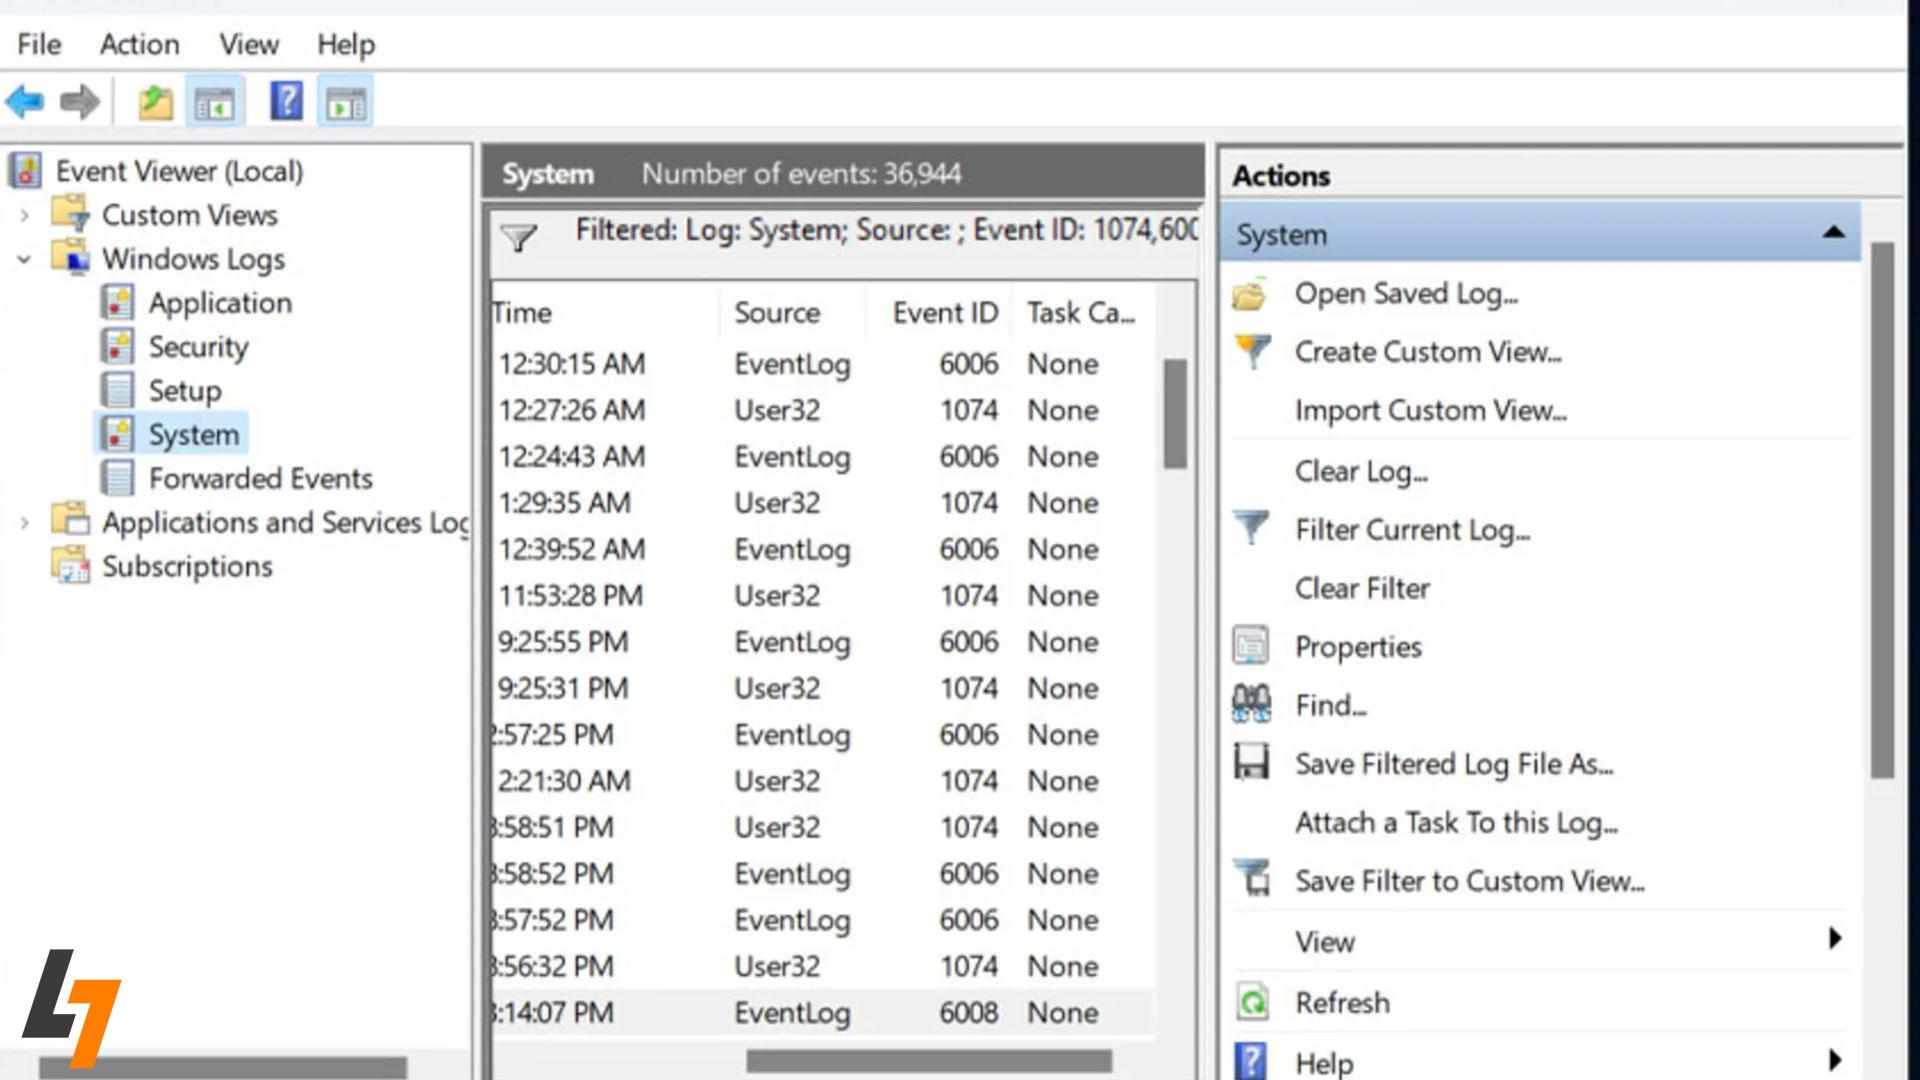Viewport: 1920px width, 1080px height.
Task: Click console tree horizontal scrollbar
Action: pyautogui.click(x=223, y=1068)
